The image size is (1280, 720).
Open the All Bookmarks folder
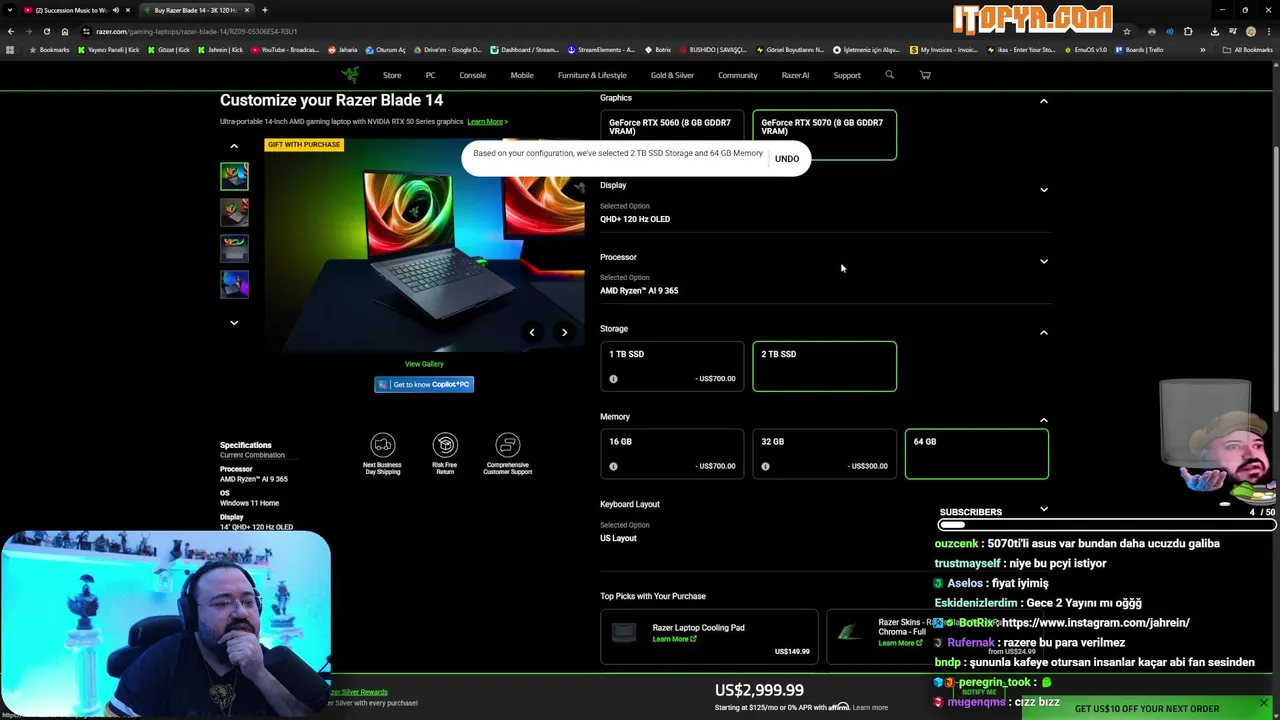[x=1247, y=50]
